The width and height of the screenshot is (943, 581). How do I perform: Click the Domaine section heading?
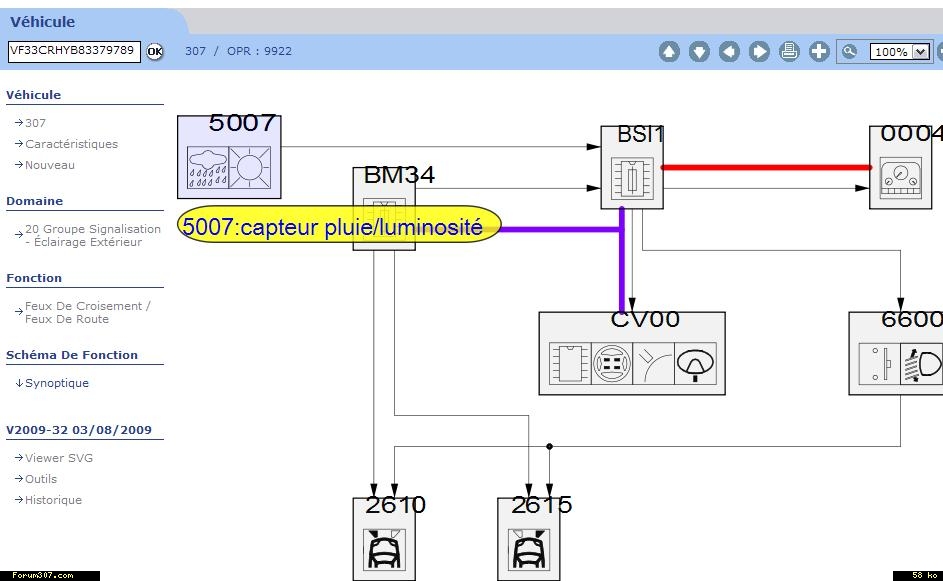pyautogui.click(x=34, y=201)
